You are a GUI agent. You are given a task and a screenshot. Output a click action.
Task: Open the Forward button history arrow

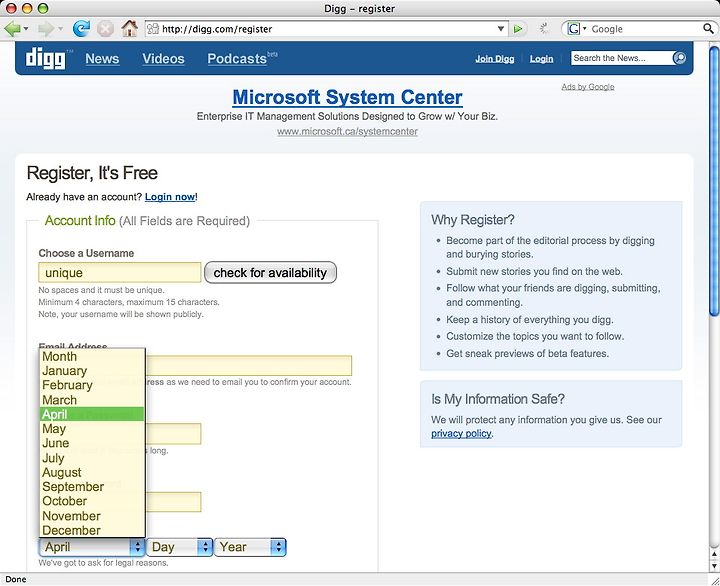pyautogui.click(x=60, y=29)
